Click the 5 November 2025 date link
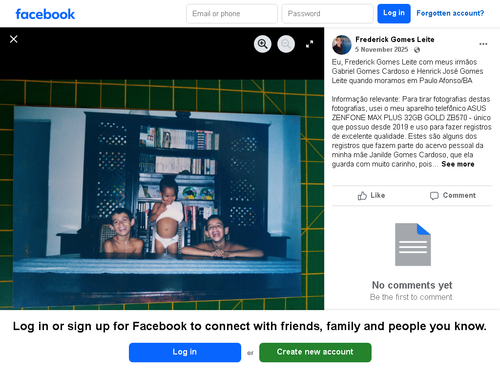The width and height of the screenshot is (500, 375). tap(381, 50)
